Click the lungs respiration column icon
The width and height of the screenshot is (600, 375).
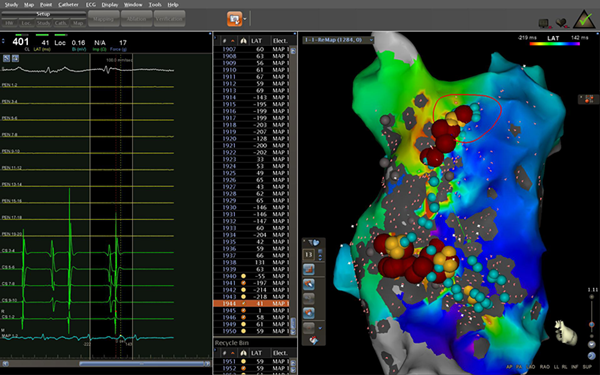pos(243,41)
